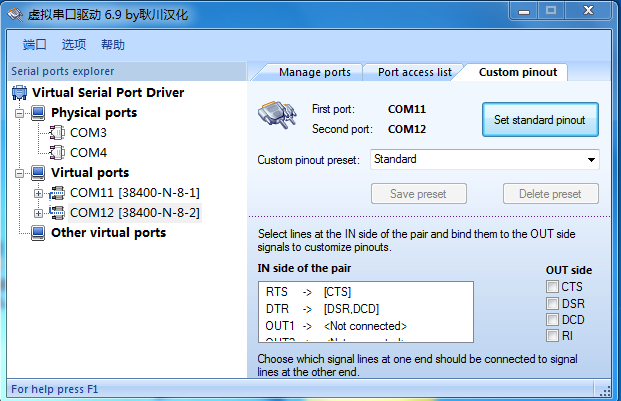Image resolution: width=621 pixels, height=401 pixels.
Task: Enable the RI checkbox on OUT side
Action: pyautogui.click(x=552, y=336)
